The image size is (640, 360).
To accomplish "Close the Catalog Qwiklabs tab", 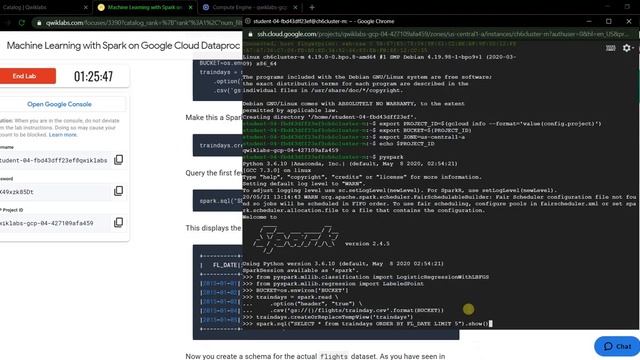I will pyautogui.click(x=86, y=7).
